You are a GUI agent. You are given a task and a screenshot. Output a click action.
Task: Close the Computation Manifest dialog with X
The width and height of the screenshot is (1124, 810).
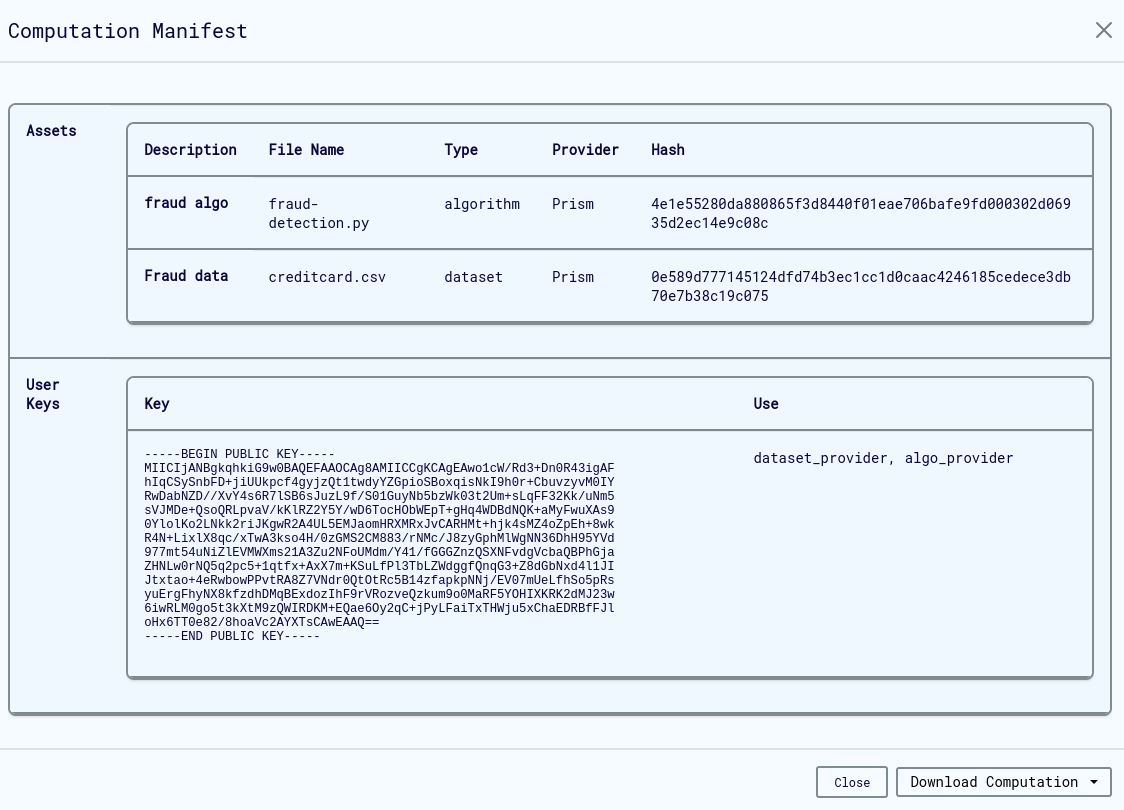pos(1104,30)
